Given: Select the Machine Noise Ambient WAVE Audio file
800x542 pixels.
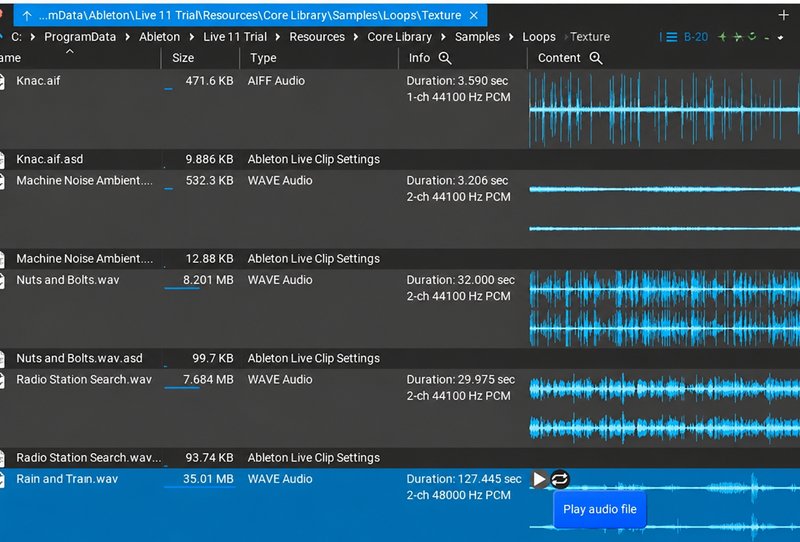Looking at the screenshot, I should 84,181.
